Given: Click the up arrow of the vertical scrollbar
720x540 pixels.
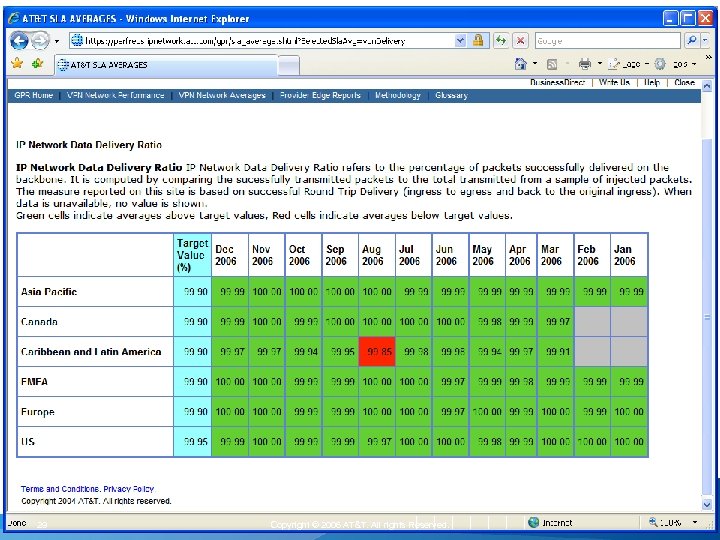Looking at the screenshot, I should [x=707, y=86].
